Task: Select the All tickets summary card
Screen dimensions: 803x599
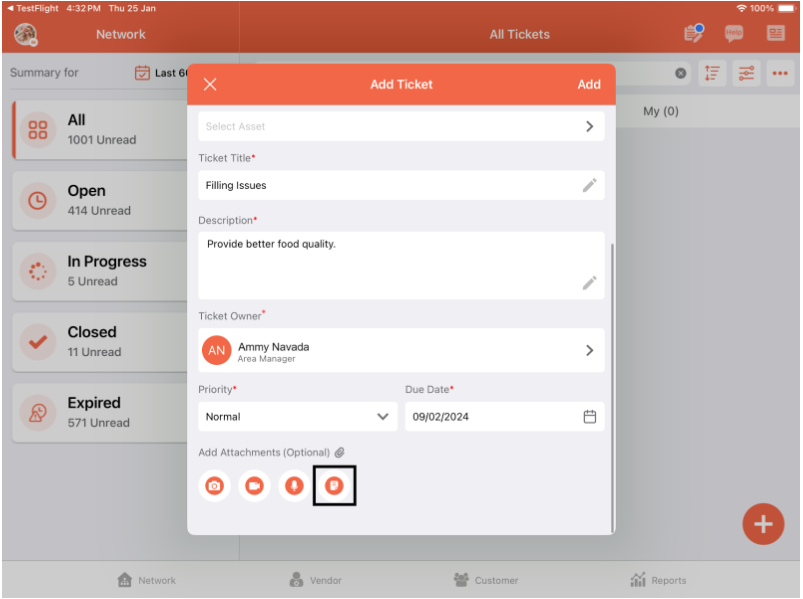Action: click(x=100, y=130)
